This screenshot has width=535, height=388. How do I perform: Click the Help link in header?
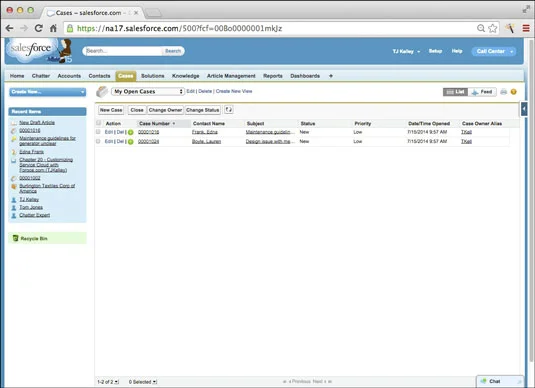(x=457, y=51)
